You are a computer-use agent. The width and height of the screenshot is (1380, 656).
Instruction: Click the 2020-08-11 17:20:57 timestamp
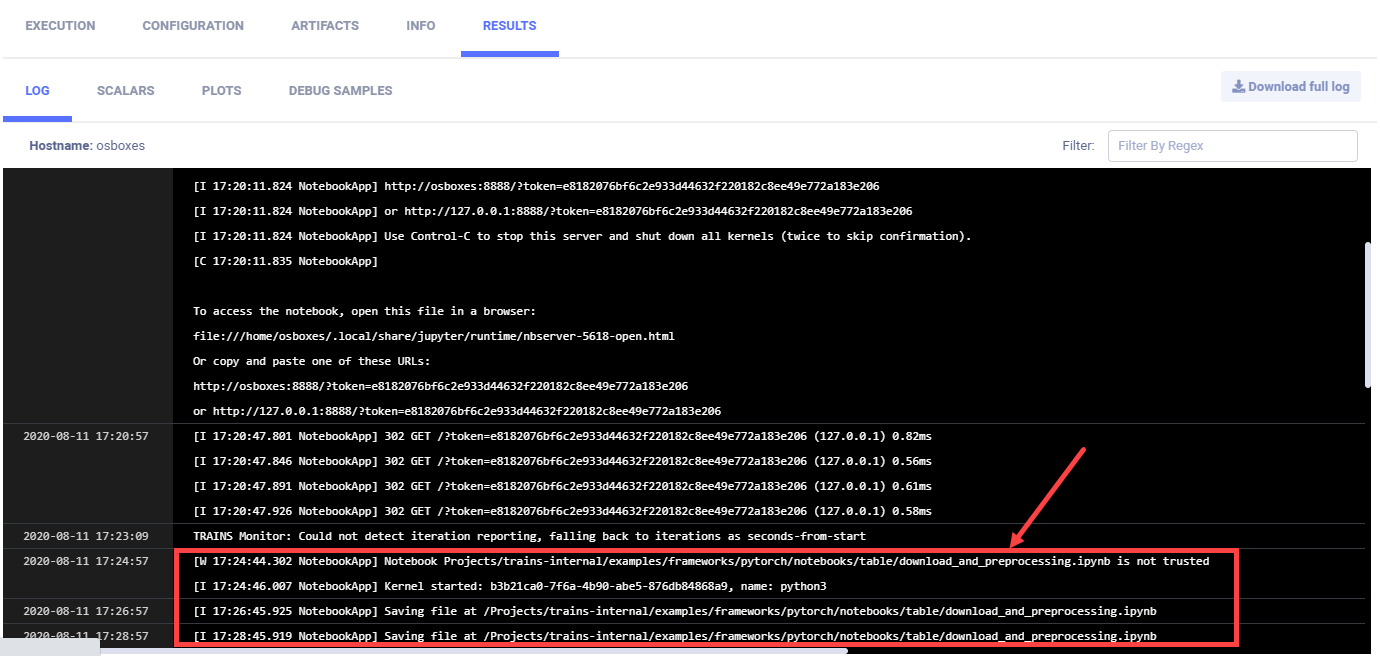(x=86, y=436)
